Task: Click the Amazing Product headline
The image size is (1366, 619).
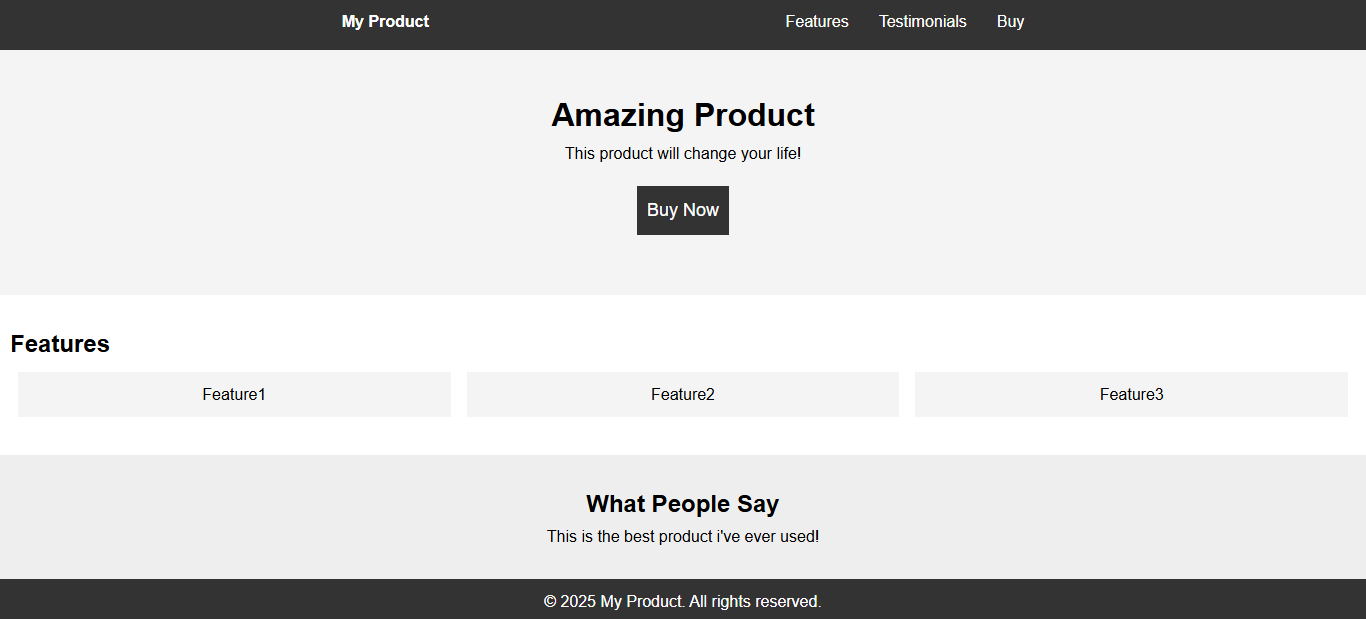Action: point(683,115)
